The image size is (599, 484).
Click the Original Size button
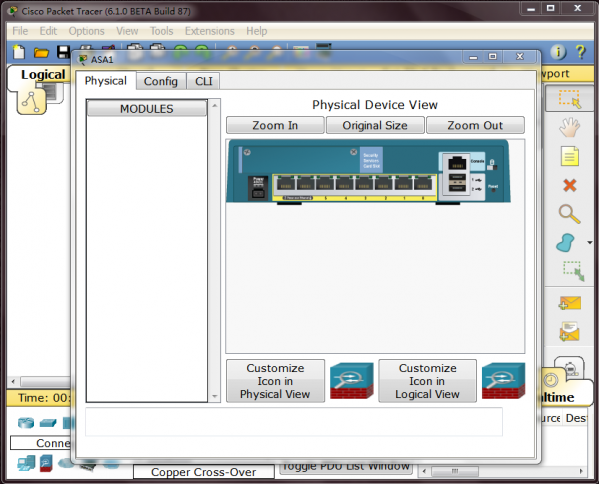375,125
